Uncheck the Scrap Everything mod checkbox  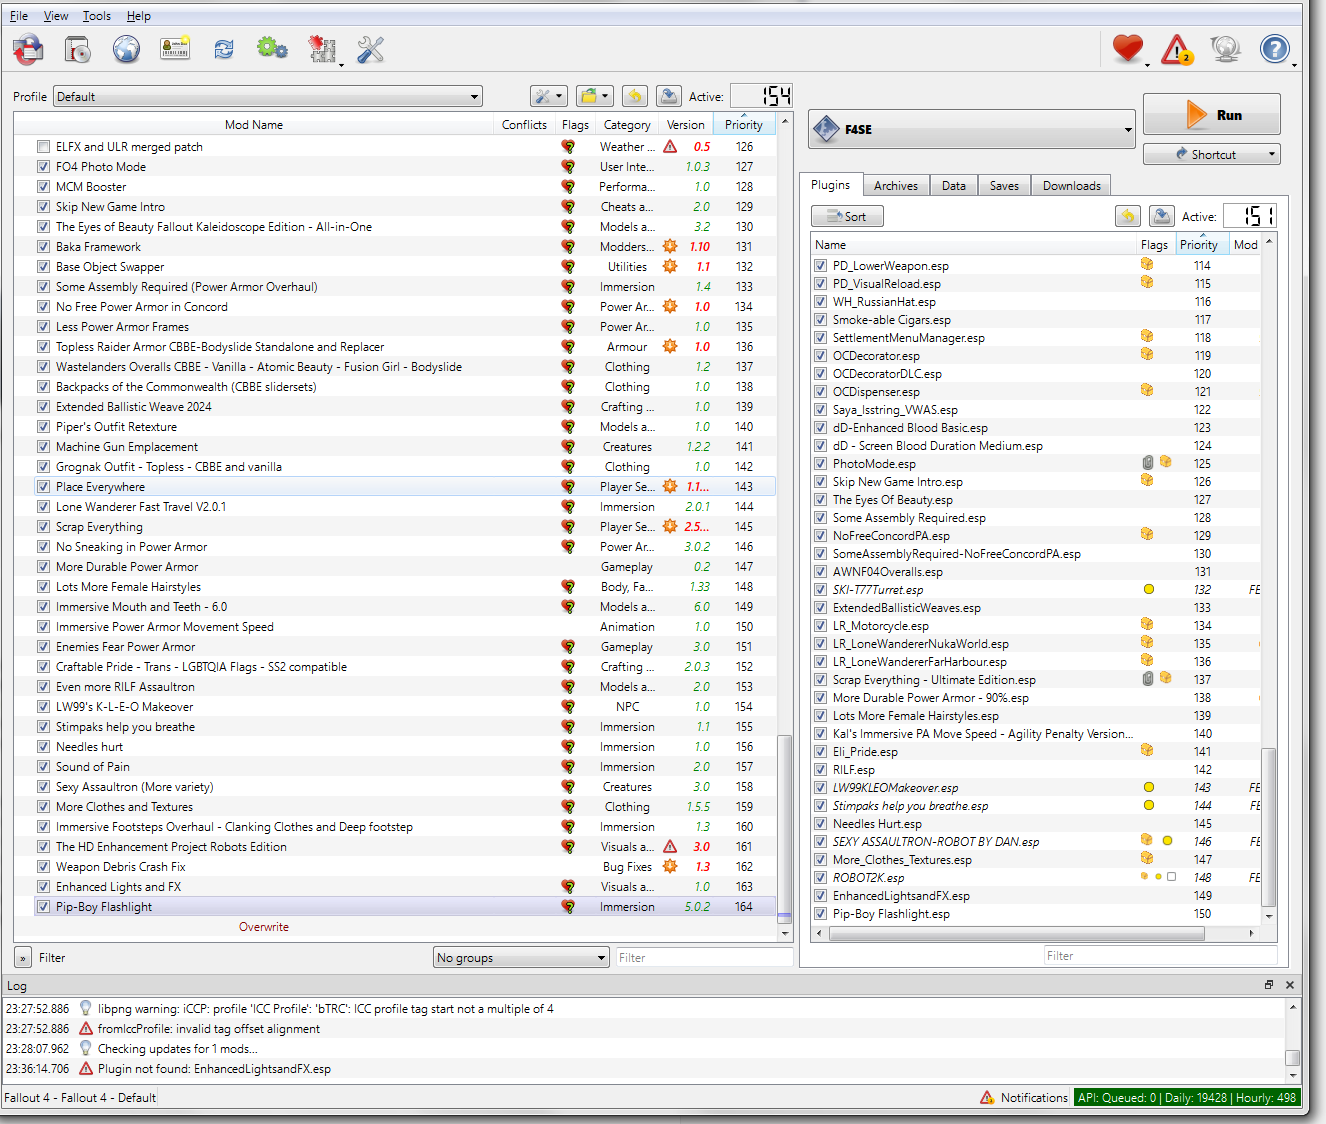pyautogui.click(x=43, y=527)
